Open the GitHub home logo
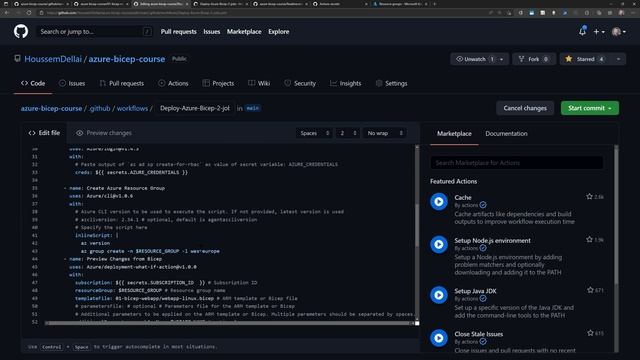 pyautogui.click(x=21, y=31)
